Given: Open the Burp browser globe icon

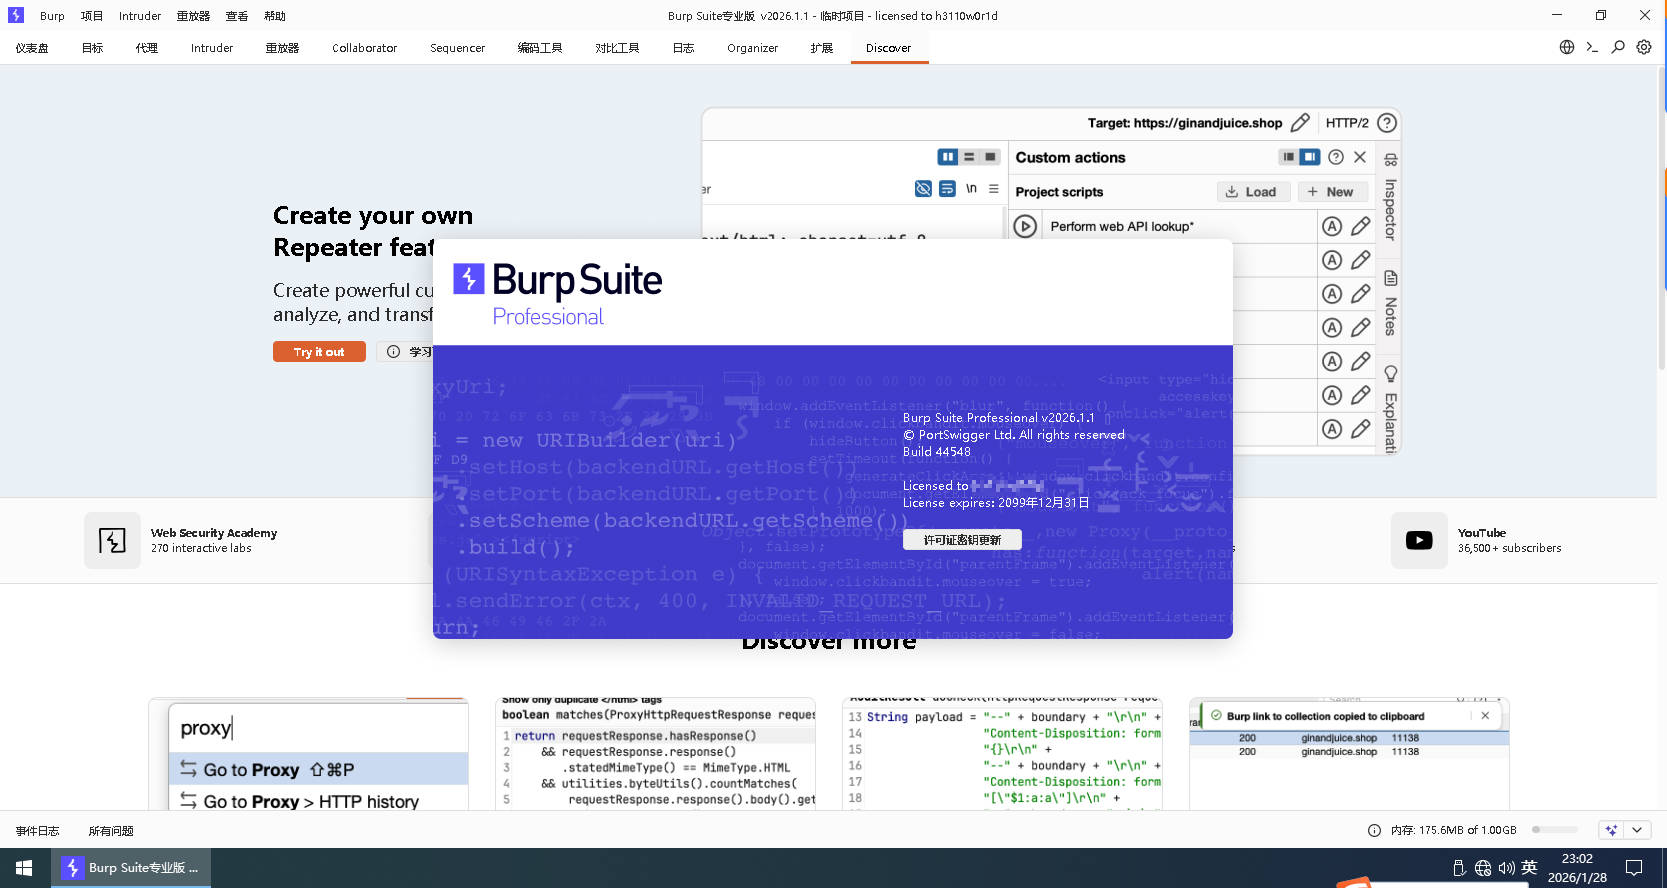Looking at the screenshot, I should click(x=1567, y=47).
